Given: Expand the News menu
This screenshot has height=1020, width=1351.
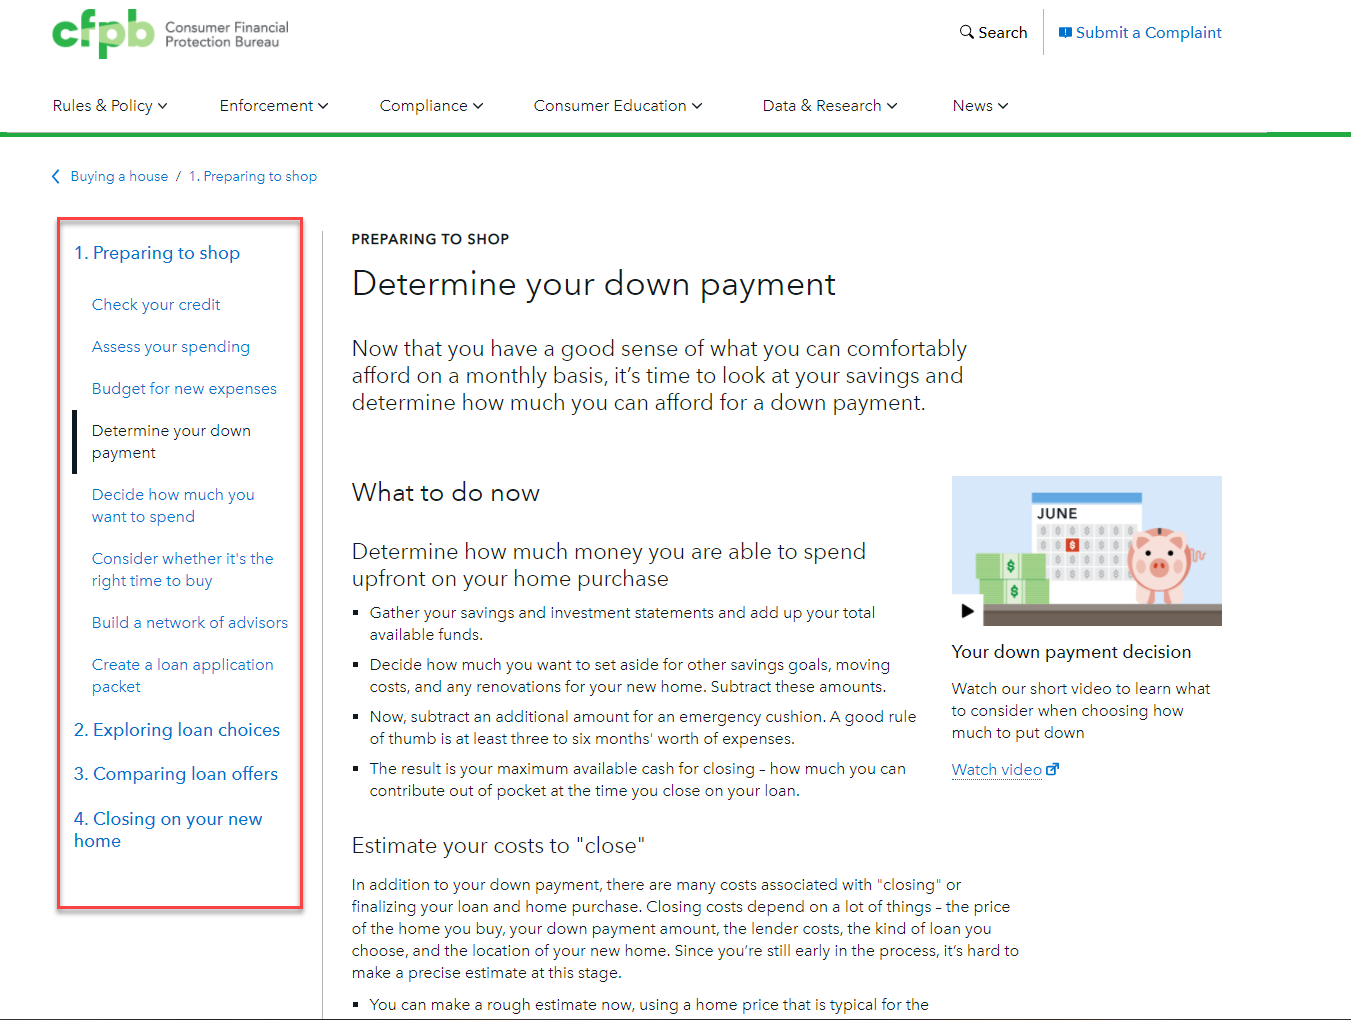Looking at the screenshot, I should click(980, 106).
